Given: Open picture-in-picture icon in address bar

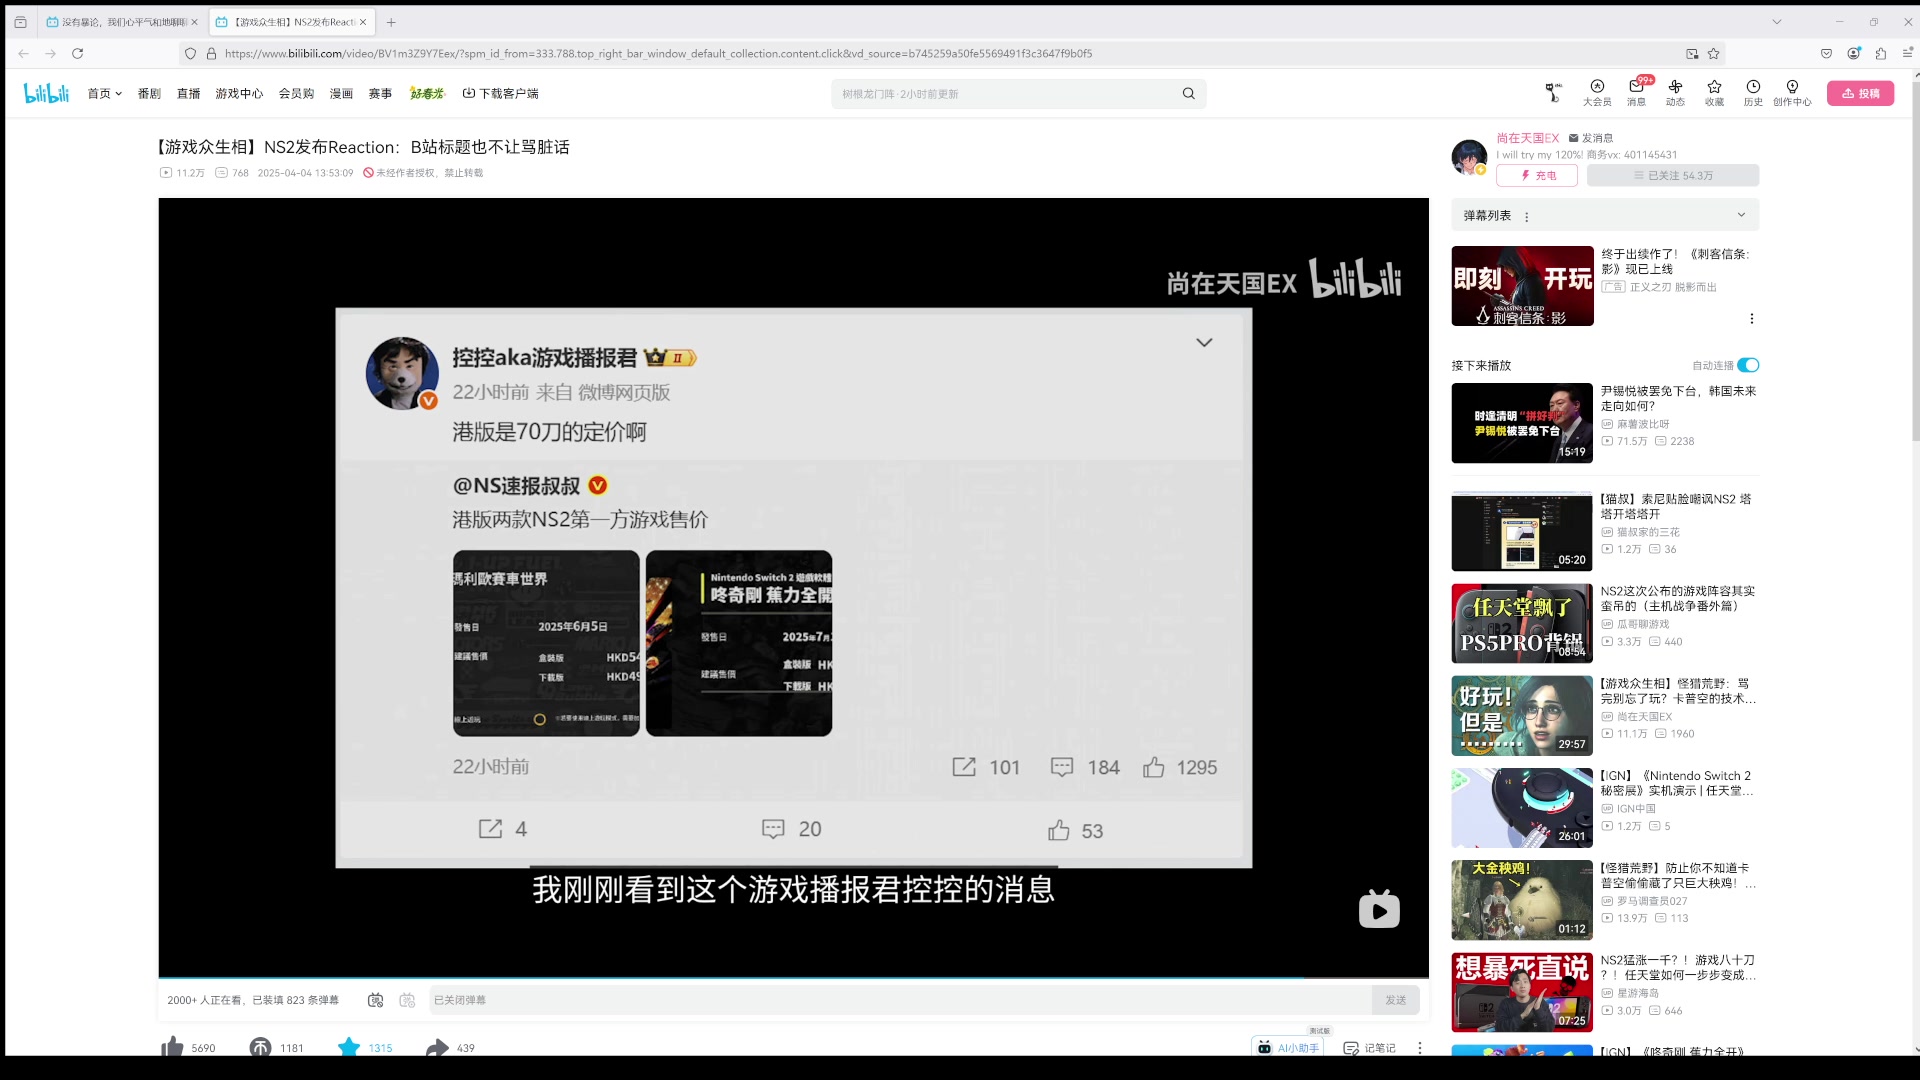Looking at the screenshot, I should [1692, 53].
